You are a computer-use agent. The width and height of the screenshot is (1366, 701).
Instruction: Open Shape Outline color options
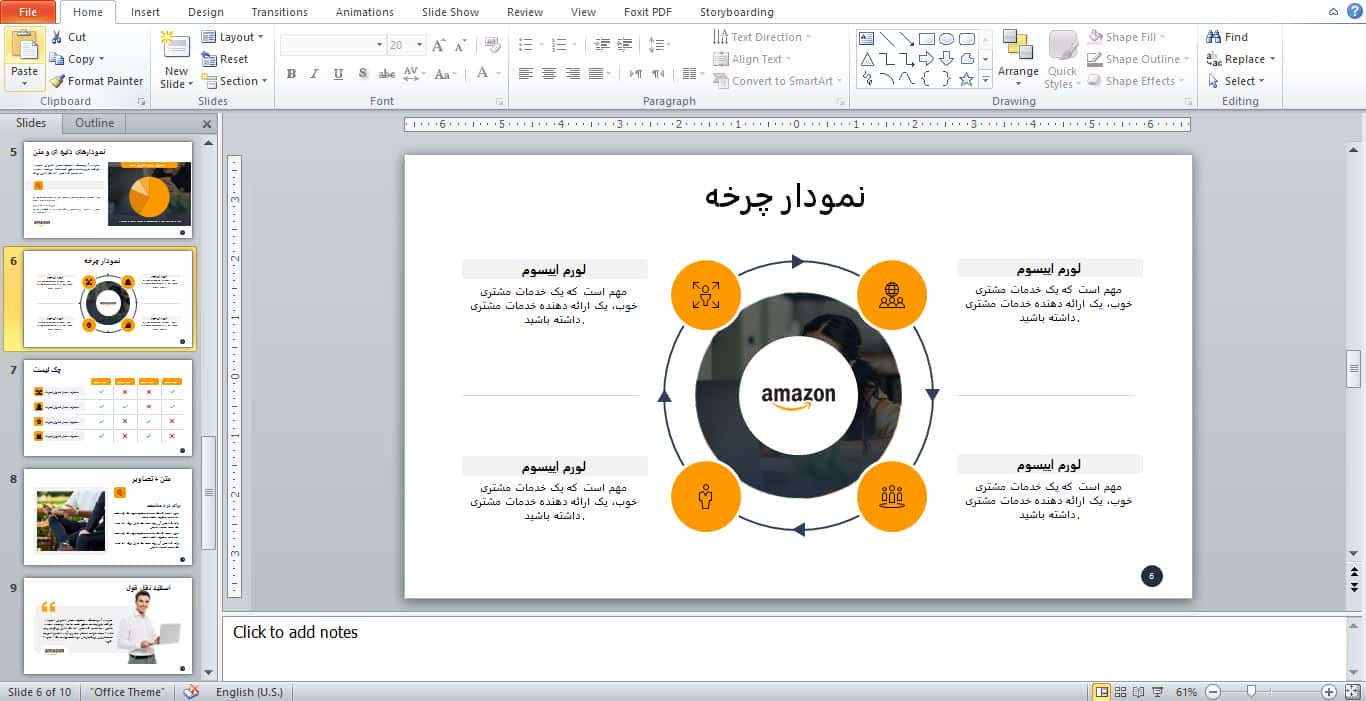tap(1140, 59)
